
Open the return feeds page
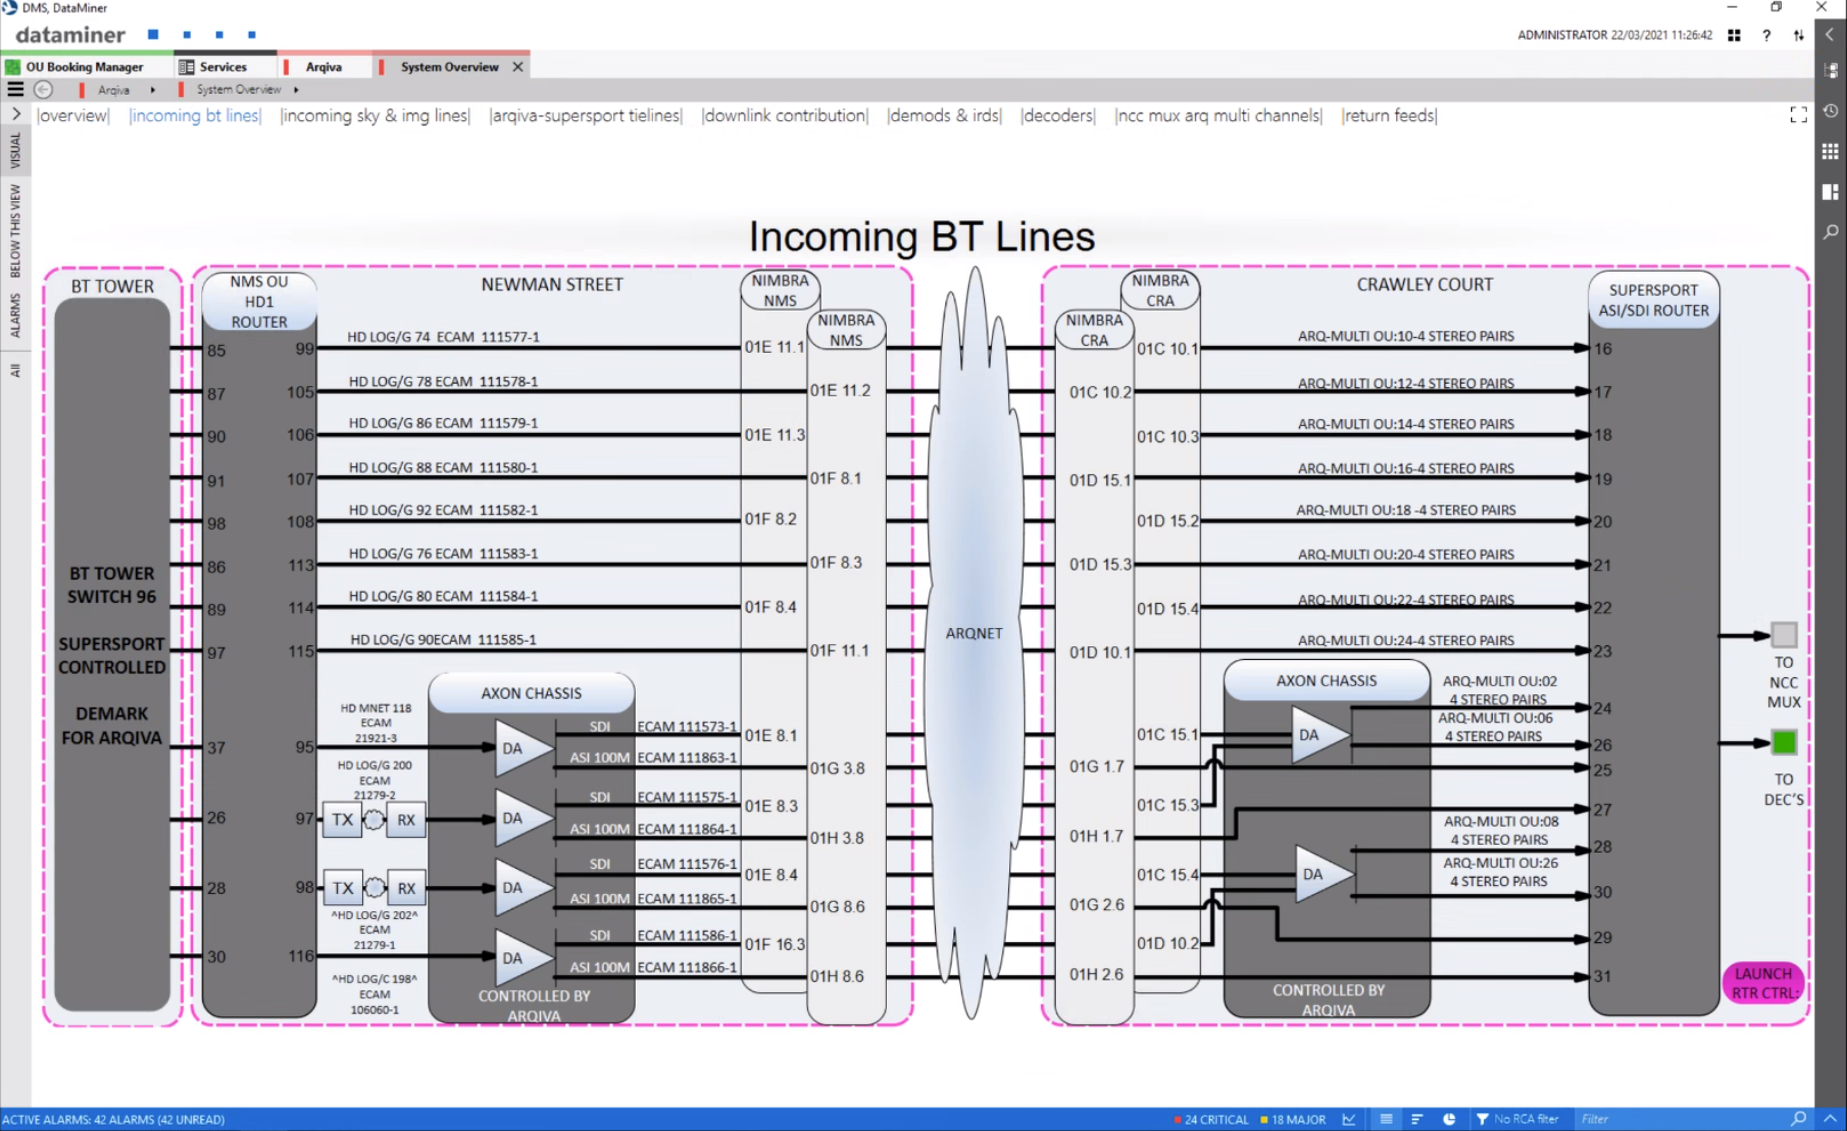pos(1389,115)
